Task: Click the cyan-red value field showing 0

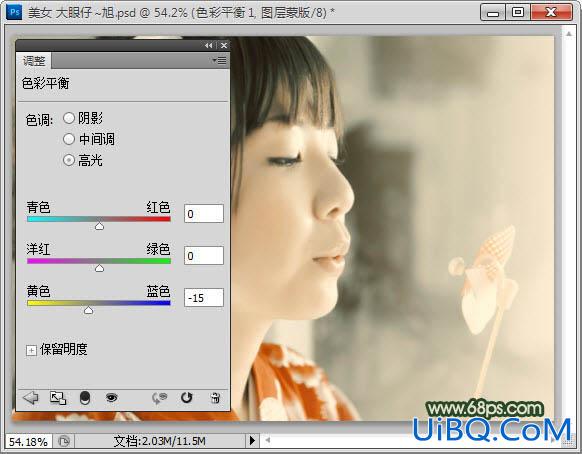Action: pyautogui.click(x=204, y=213)
